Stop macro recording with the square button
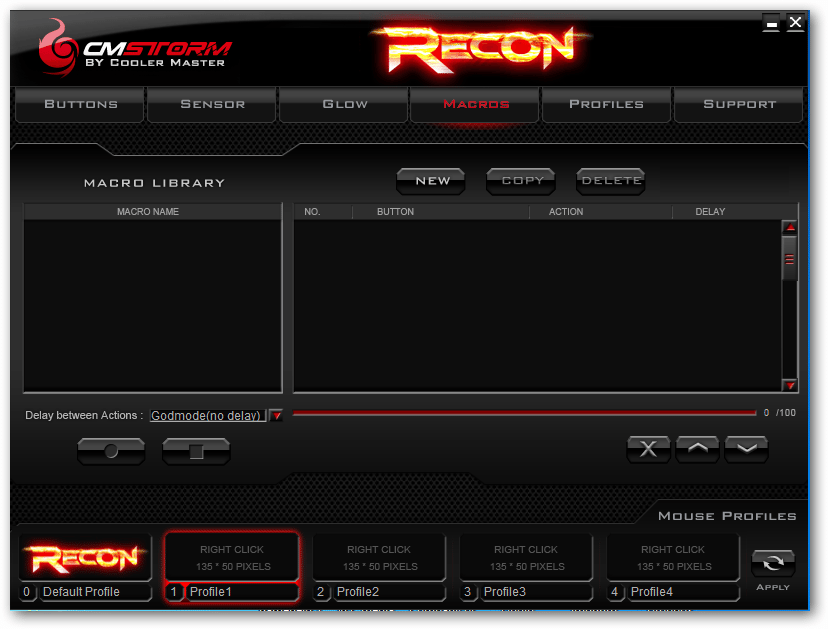This screenshot has height=629, width=828. coord(196,452)
